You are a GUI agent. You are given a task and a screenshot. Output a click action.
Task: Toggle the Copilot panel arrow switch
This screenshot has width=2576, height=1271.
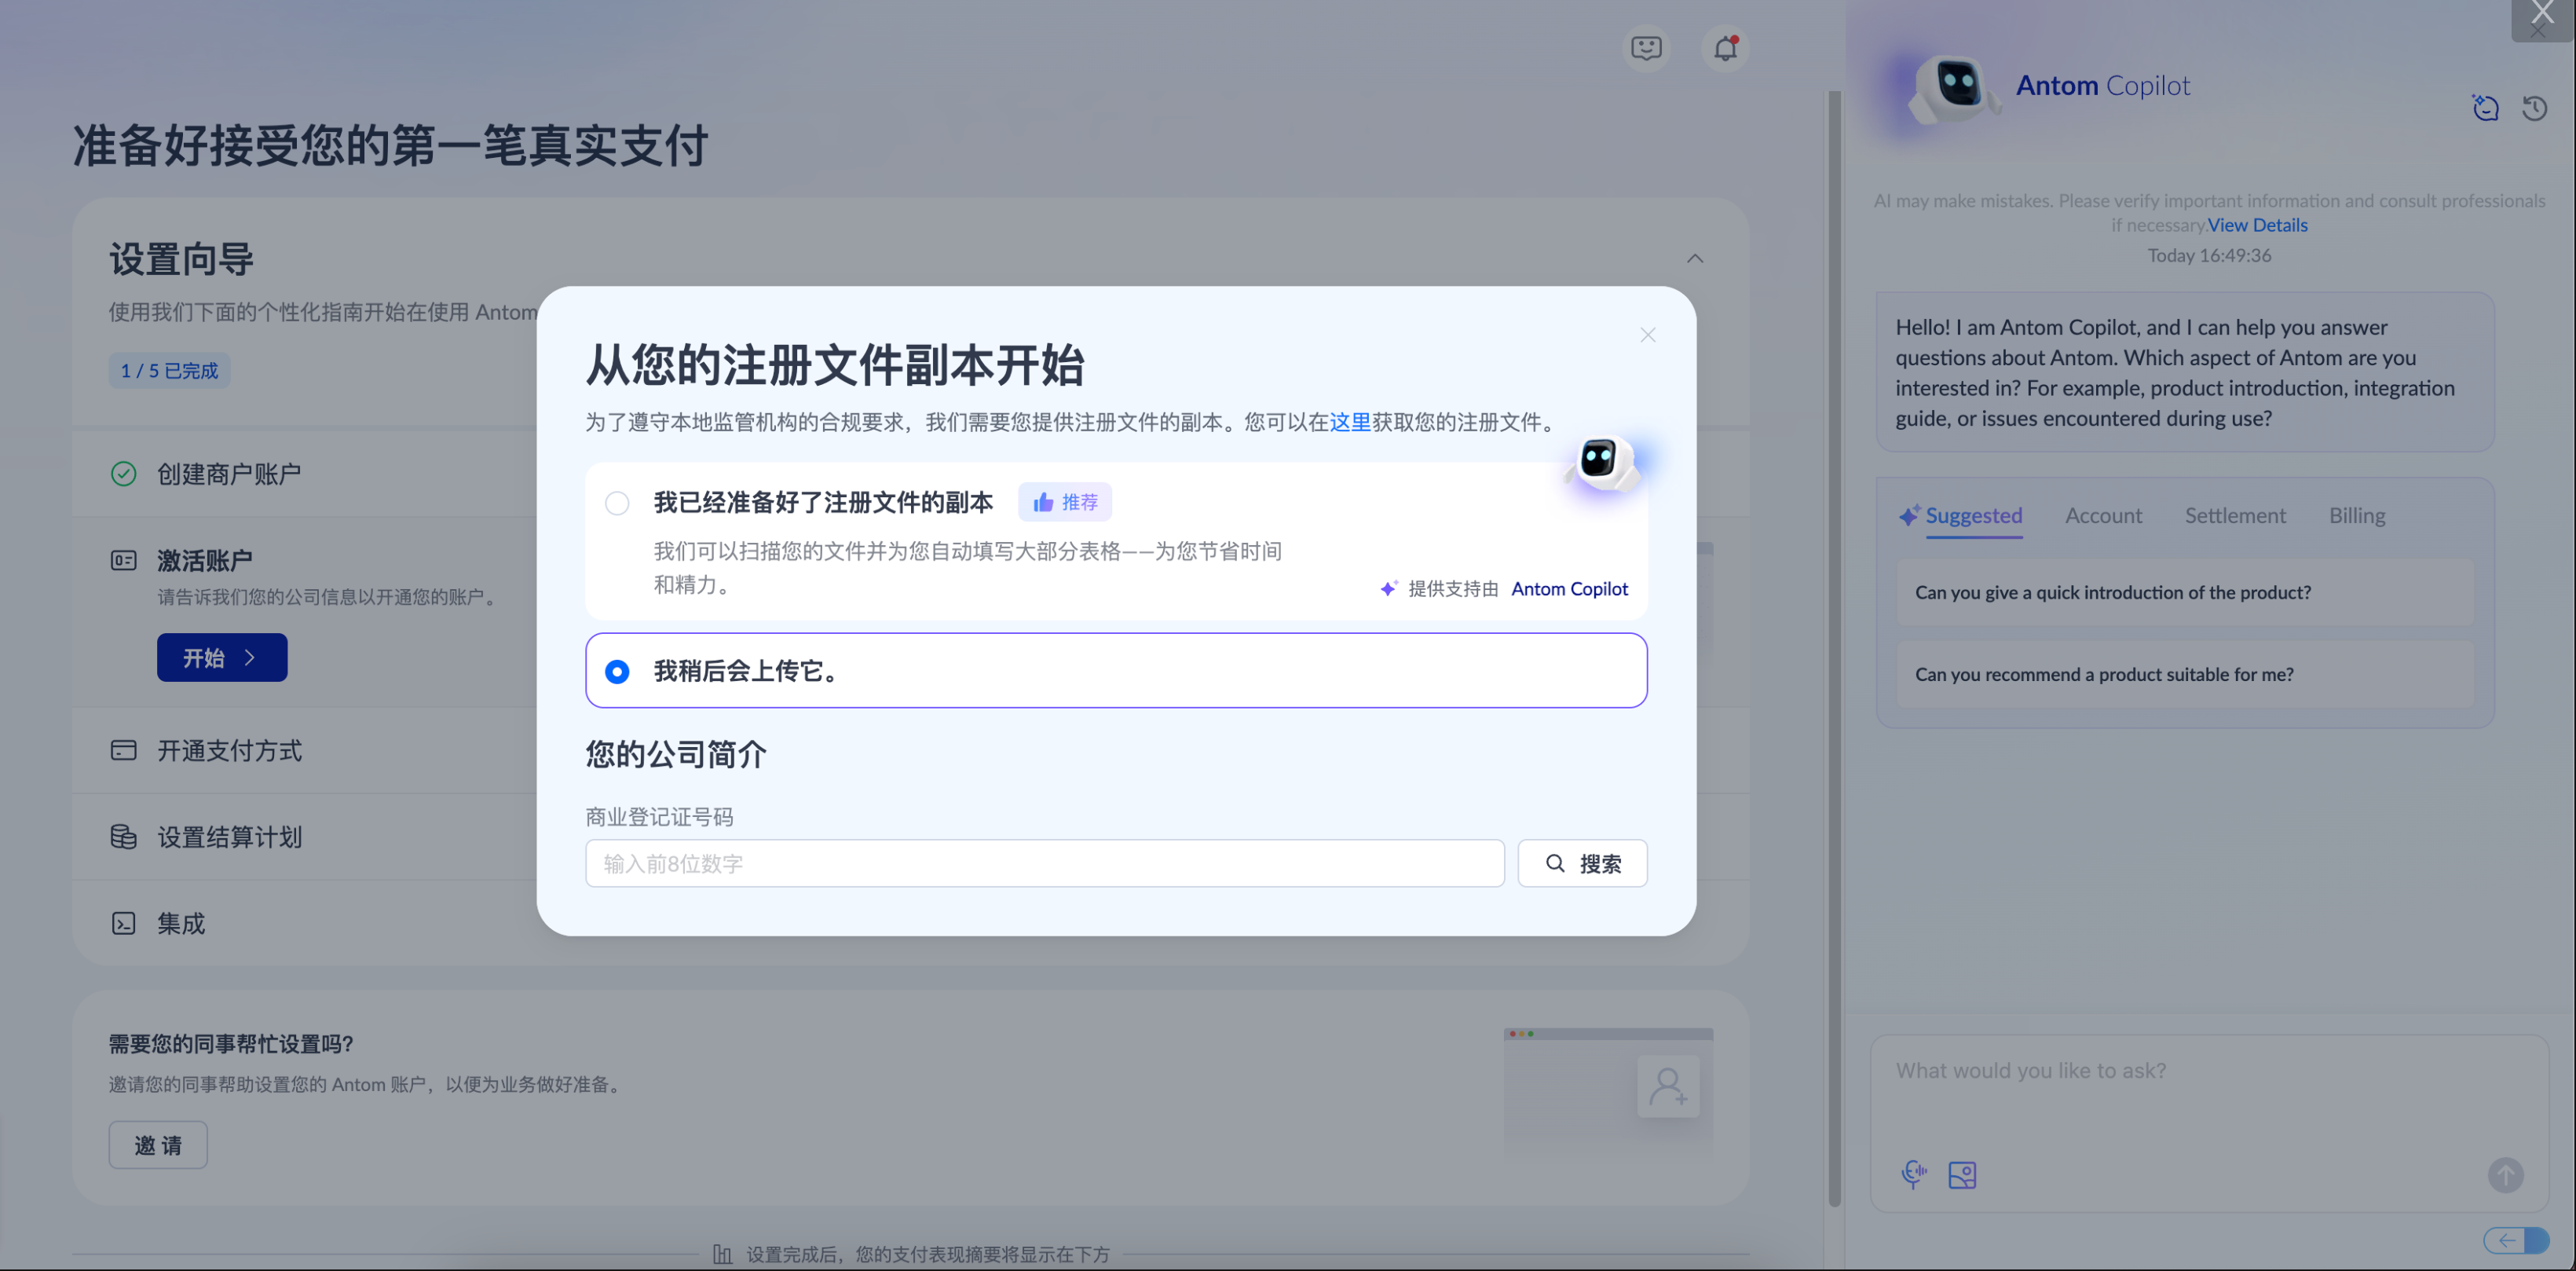tap(2516, 1241)
